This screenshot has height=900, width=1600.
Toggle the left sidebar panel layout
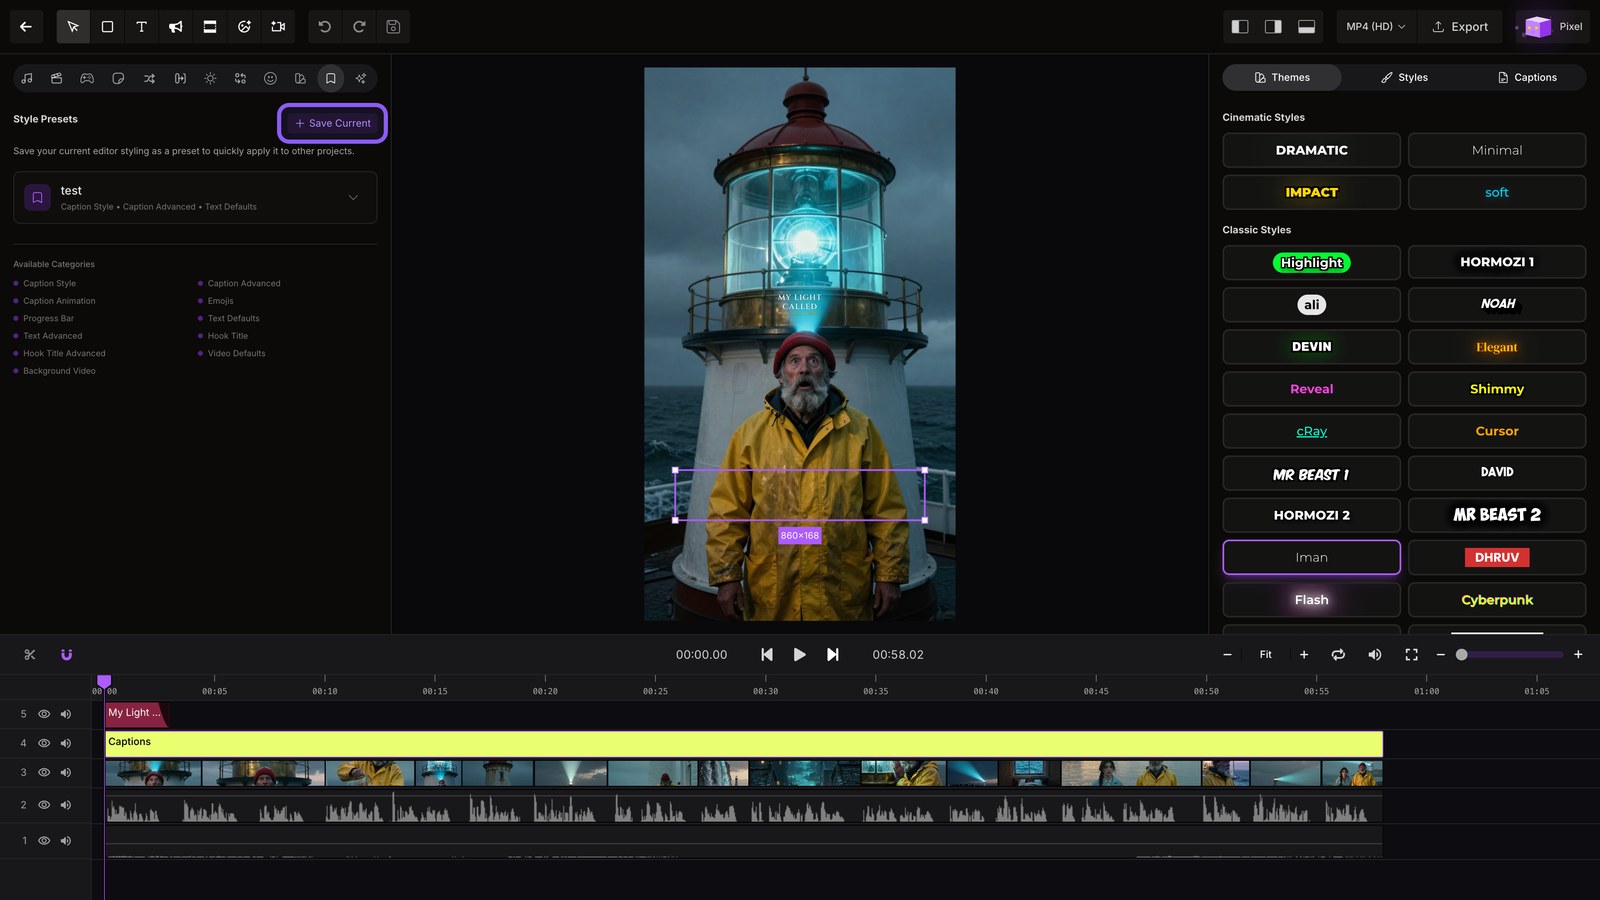(1240, 27)
